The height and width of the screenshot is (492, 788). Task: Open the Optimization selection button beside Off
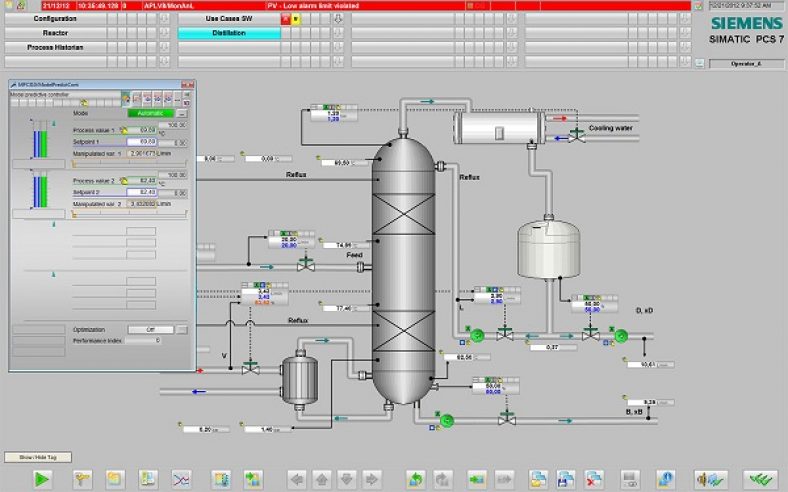[182, 329]
